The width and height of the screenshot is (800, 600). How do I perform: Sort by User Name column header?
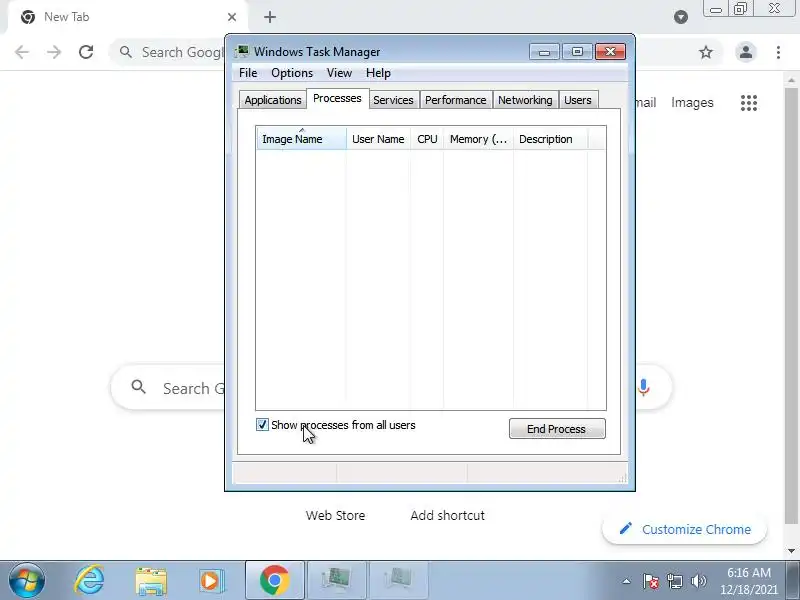378,139
